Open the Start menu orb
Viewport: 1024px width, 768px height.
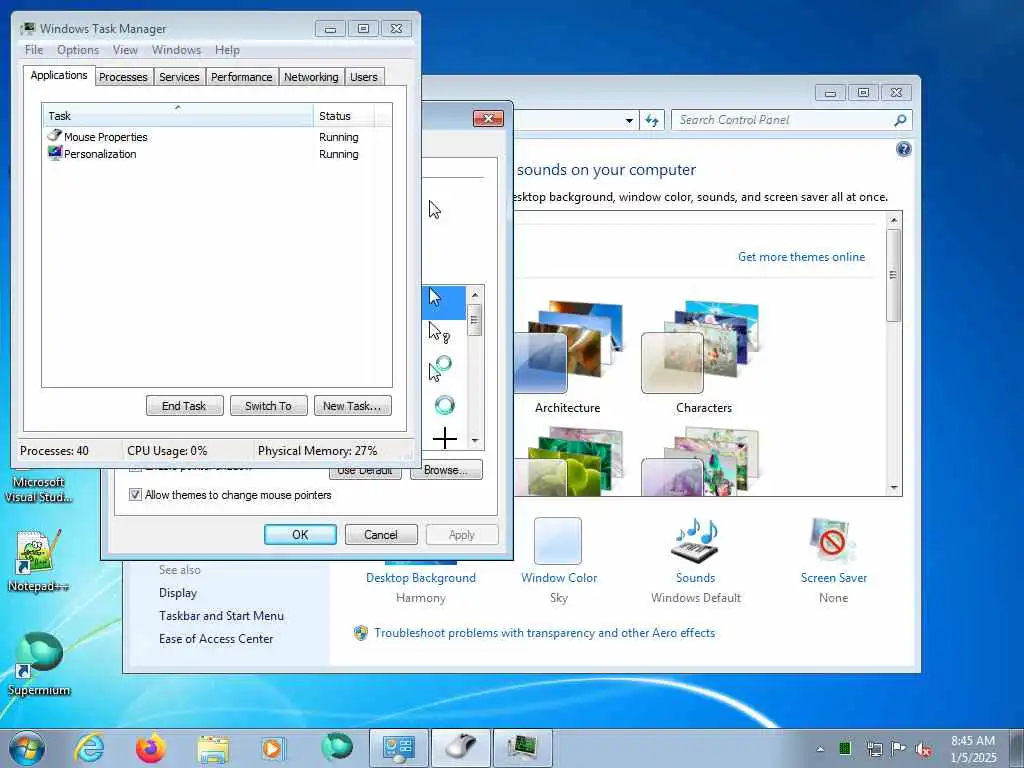click(x=27, y=748)
